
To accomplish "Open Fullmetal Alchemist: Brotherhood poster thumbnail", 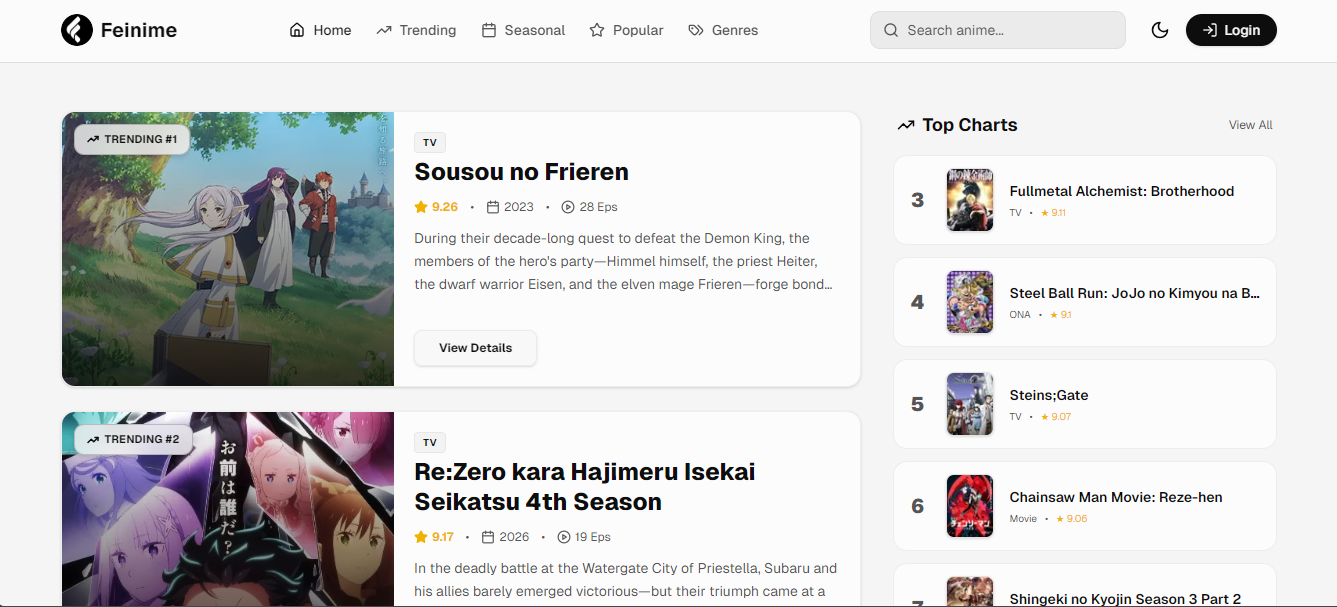I will (970, 200).
